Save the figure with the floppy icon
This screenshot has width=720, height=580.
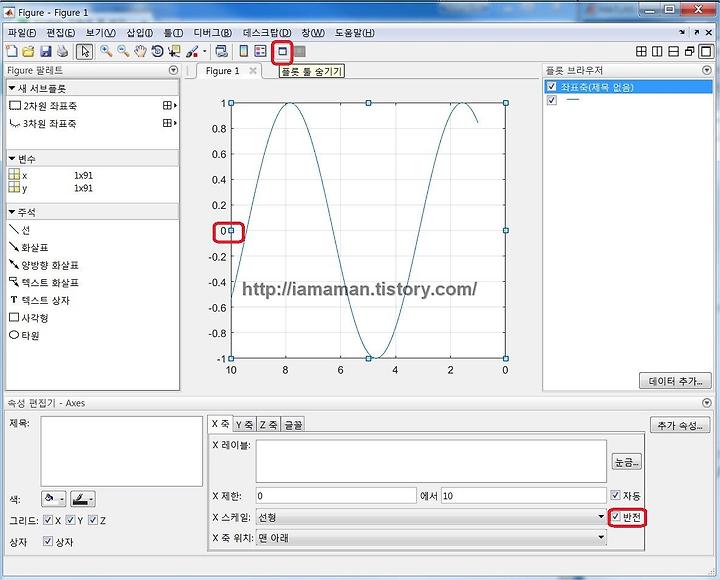[45, 51]
